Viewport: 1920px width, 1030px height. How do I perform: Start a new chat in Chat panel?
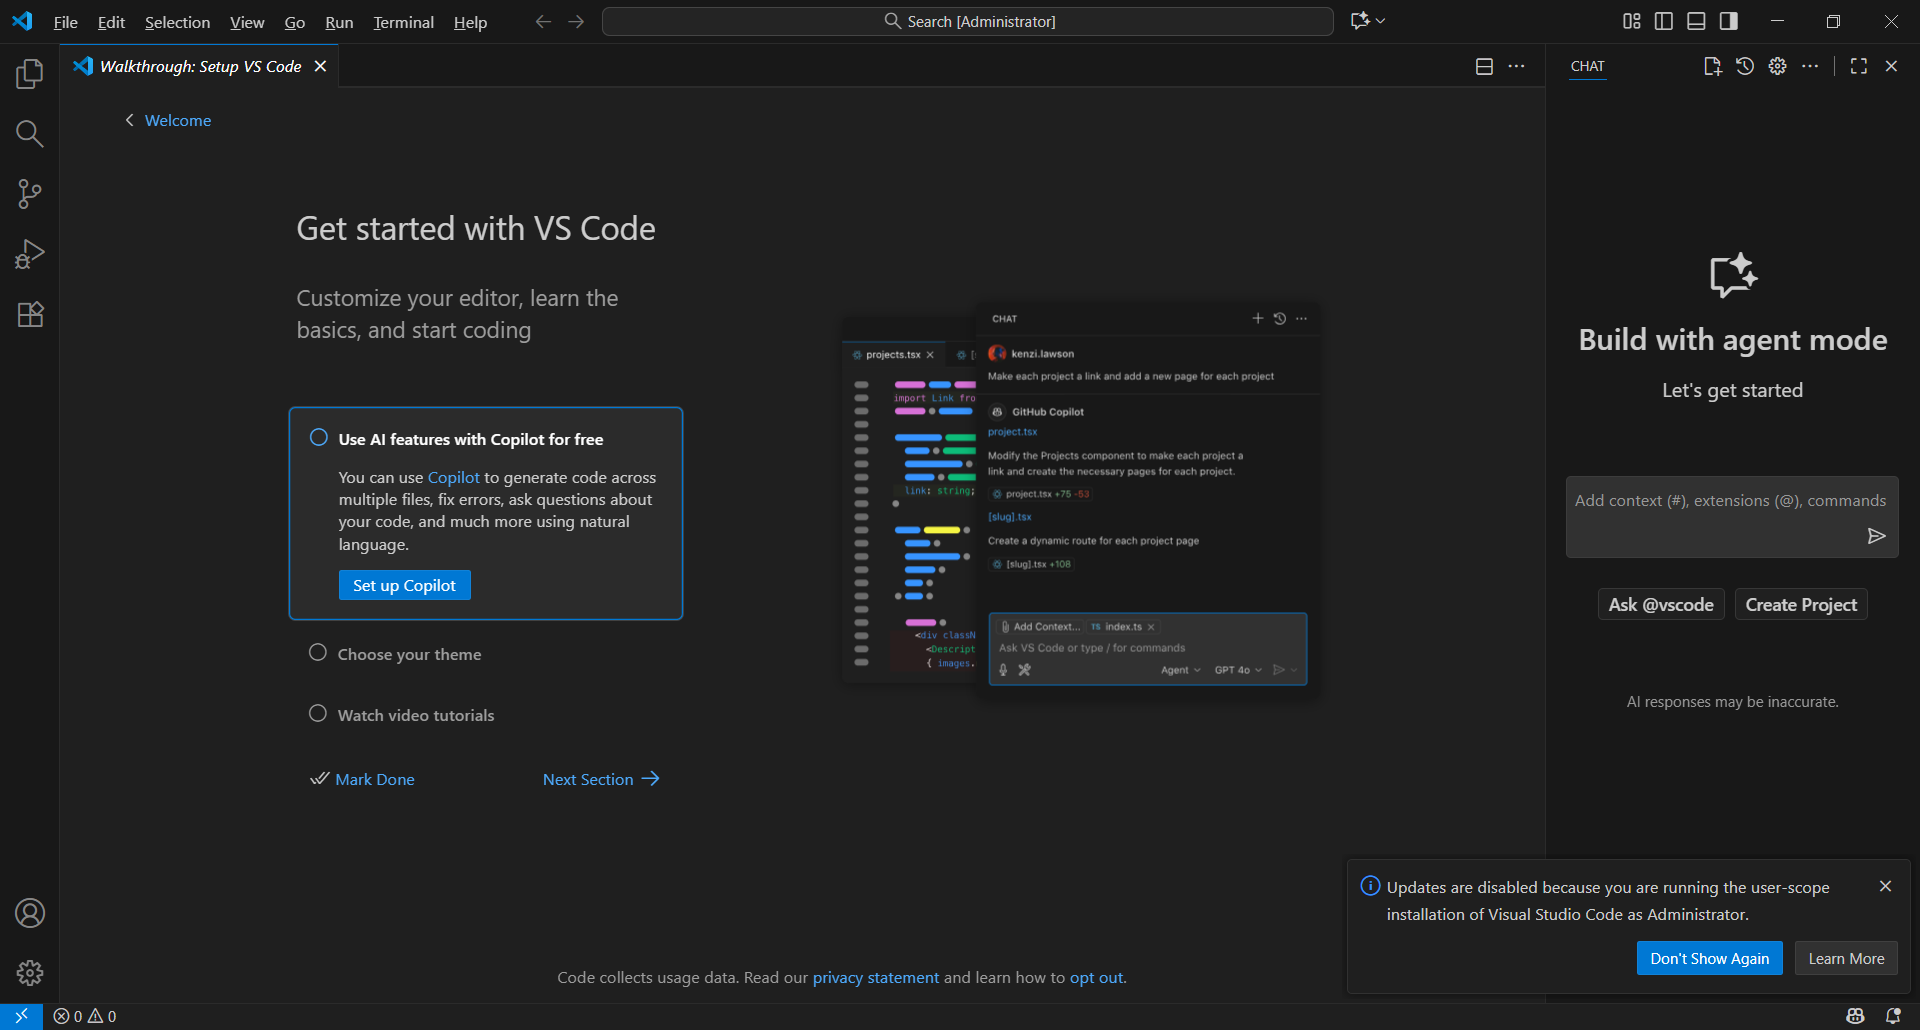[x=1712, y=66]
